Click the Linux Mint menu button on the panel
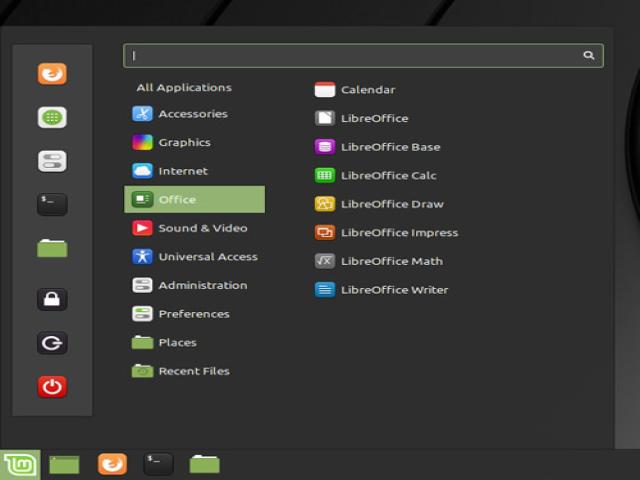The width and height of the screenshot is (640, 480). point(20,465)
